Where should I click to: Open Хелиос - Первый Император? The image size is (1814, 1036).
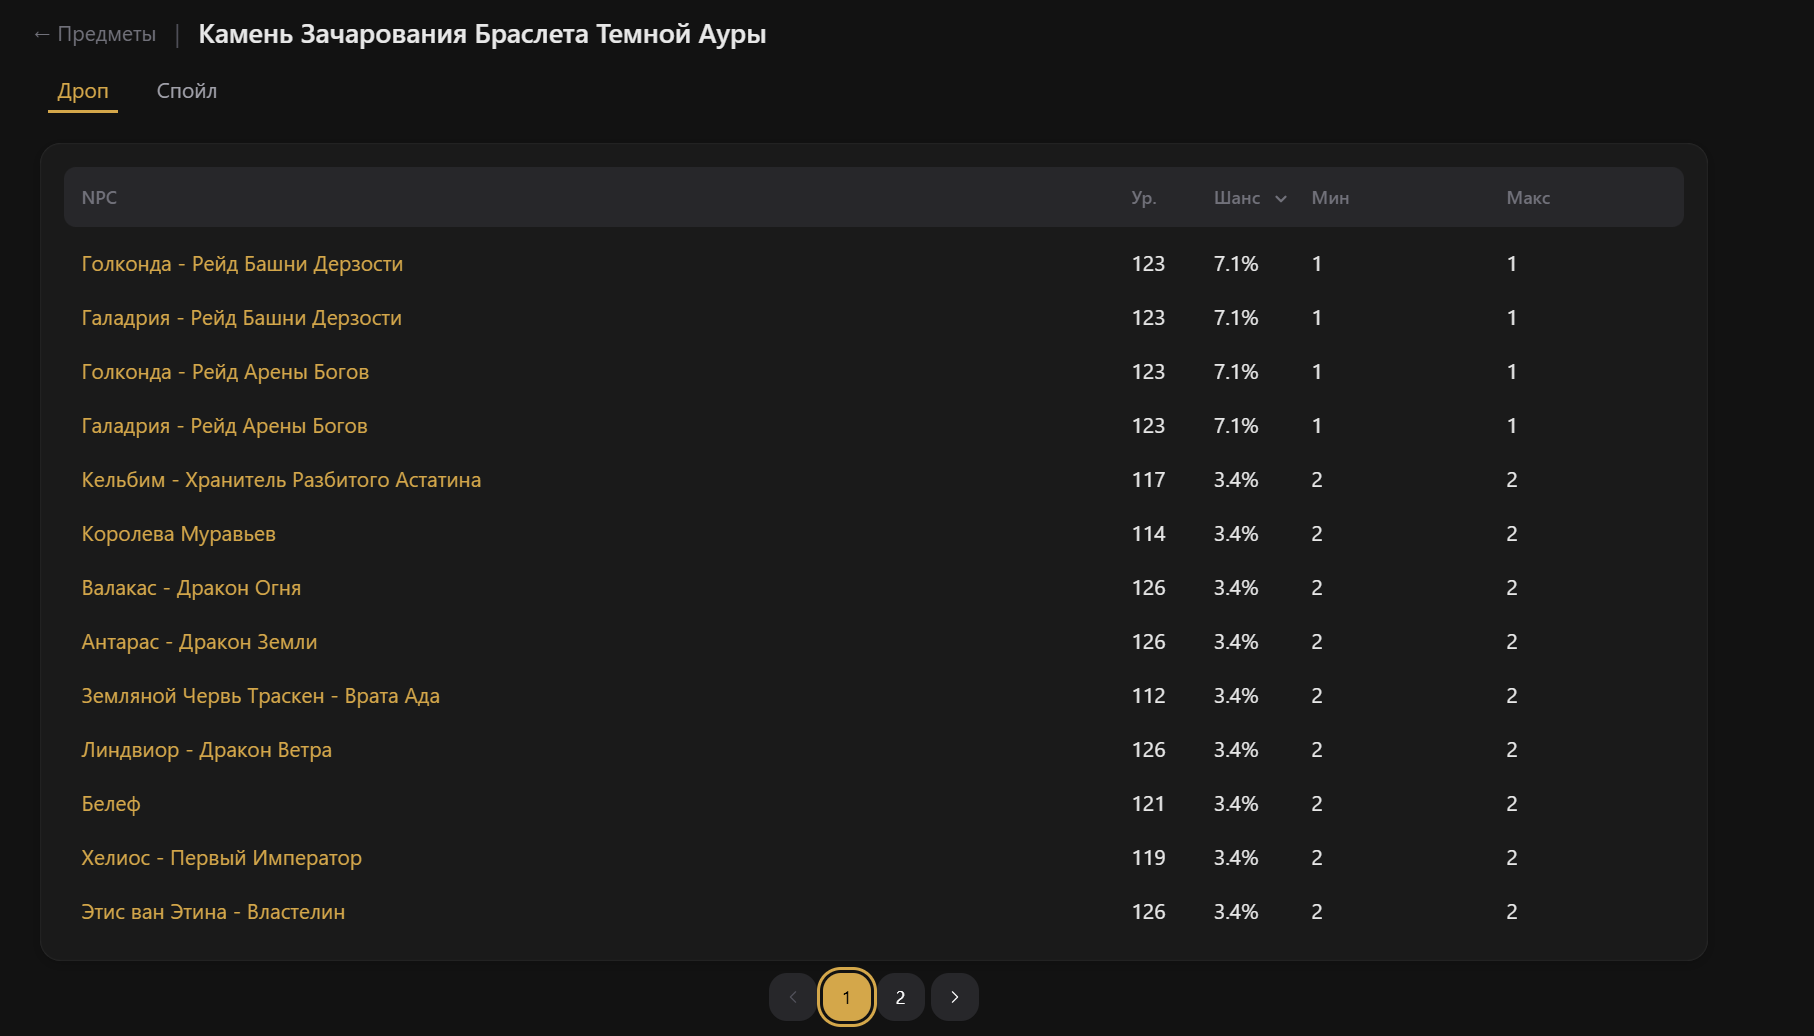click(x=221, y=858)
